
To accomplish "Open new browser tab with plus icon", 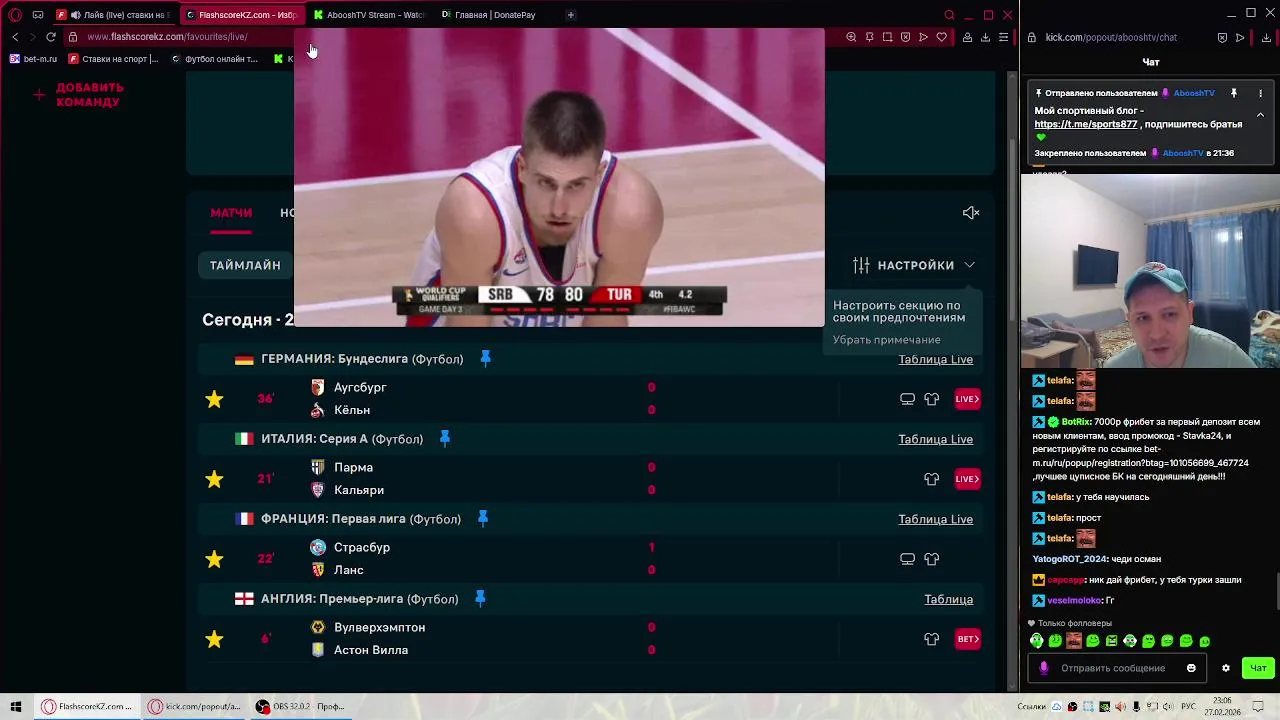I will (570, 15).
